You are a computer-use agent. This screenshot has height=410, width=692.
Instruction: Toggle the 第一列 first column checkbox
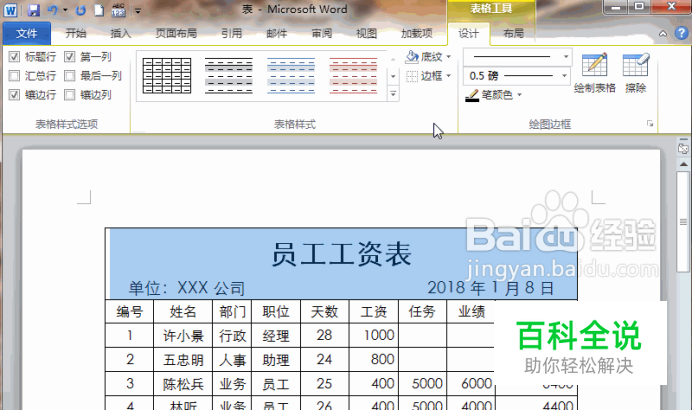pyautogui.click(x=69, y=56)
